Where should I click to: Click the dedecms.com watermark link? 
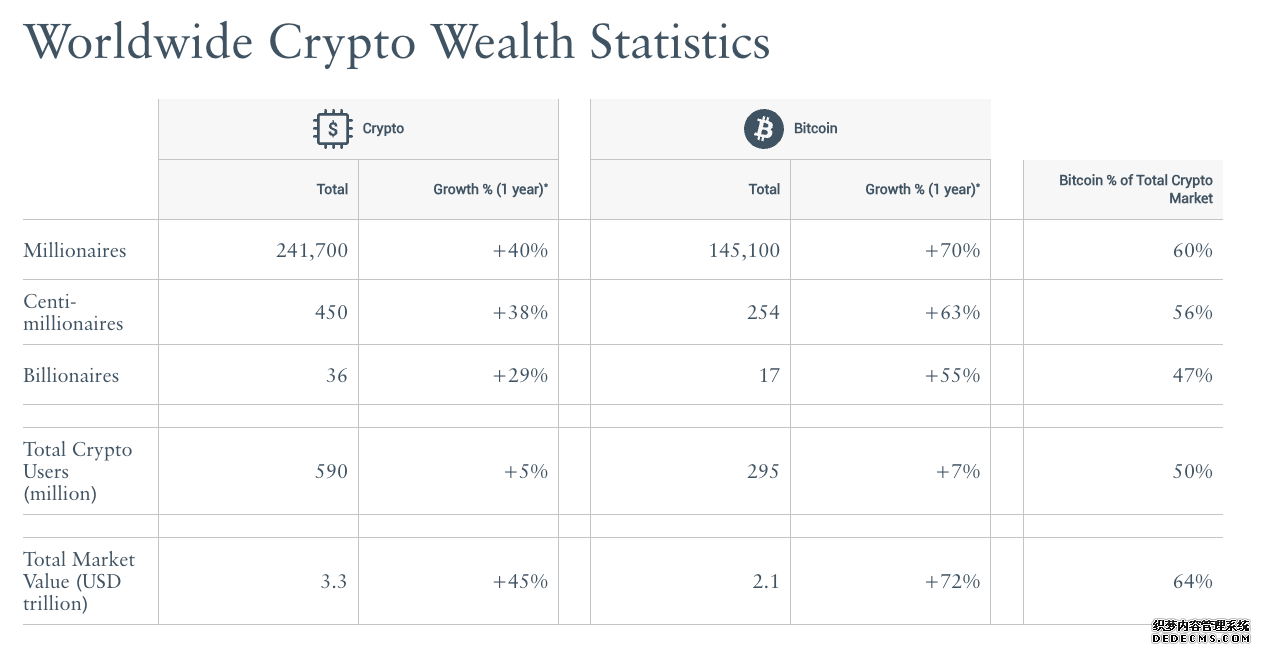tap(1200, 631)
